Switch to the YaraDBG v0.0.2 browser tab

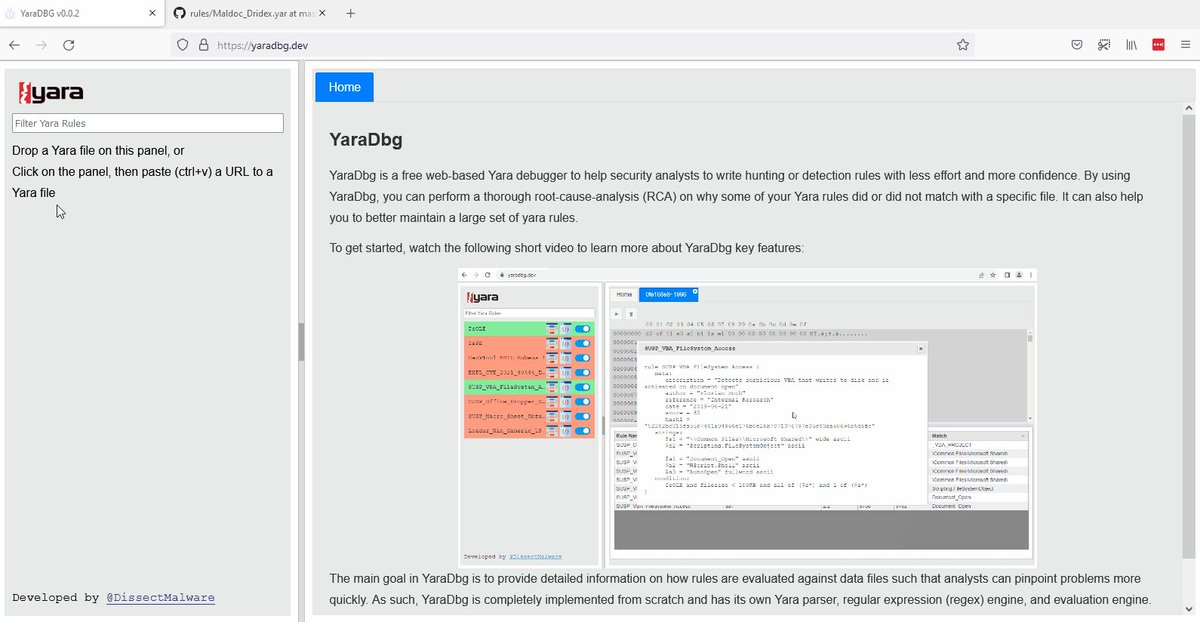click(x=82, y=14)
